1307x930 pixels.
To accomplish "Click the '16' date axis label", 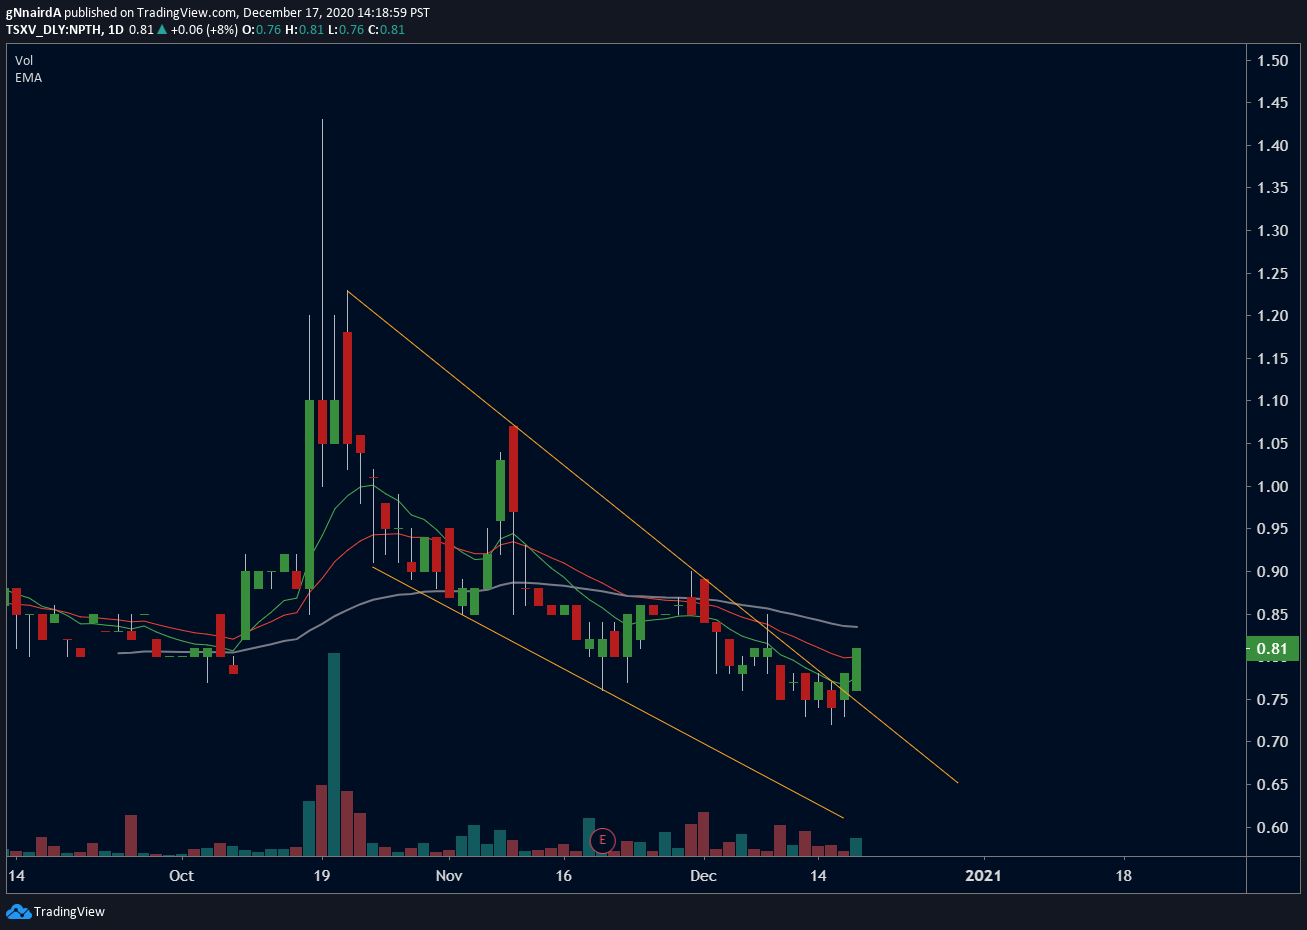I will 564,876.
